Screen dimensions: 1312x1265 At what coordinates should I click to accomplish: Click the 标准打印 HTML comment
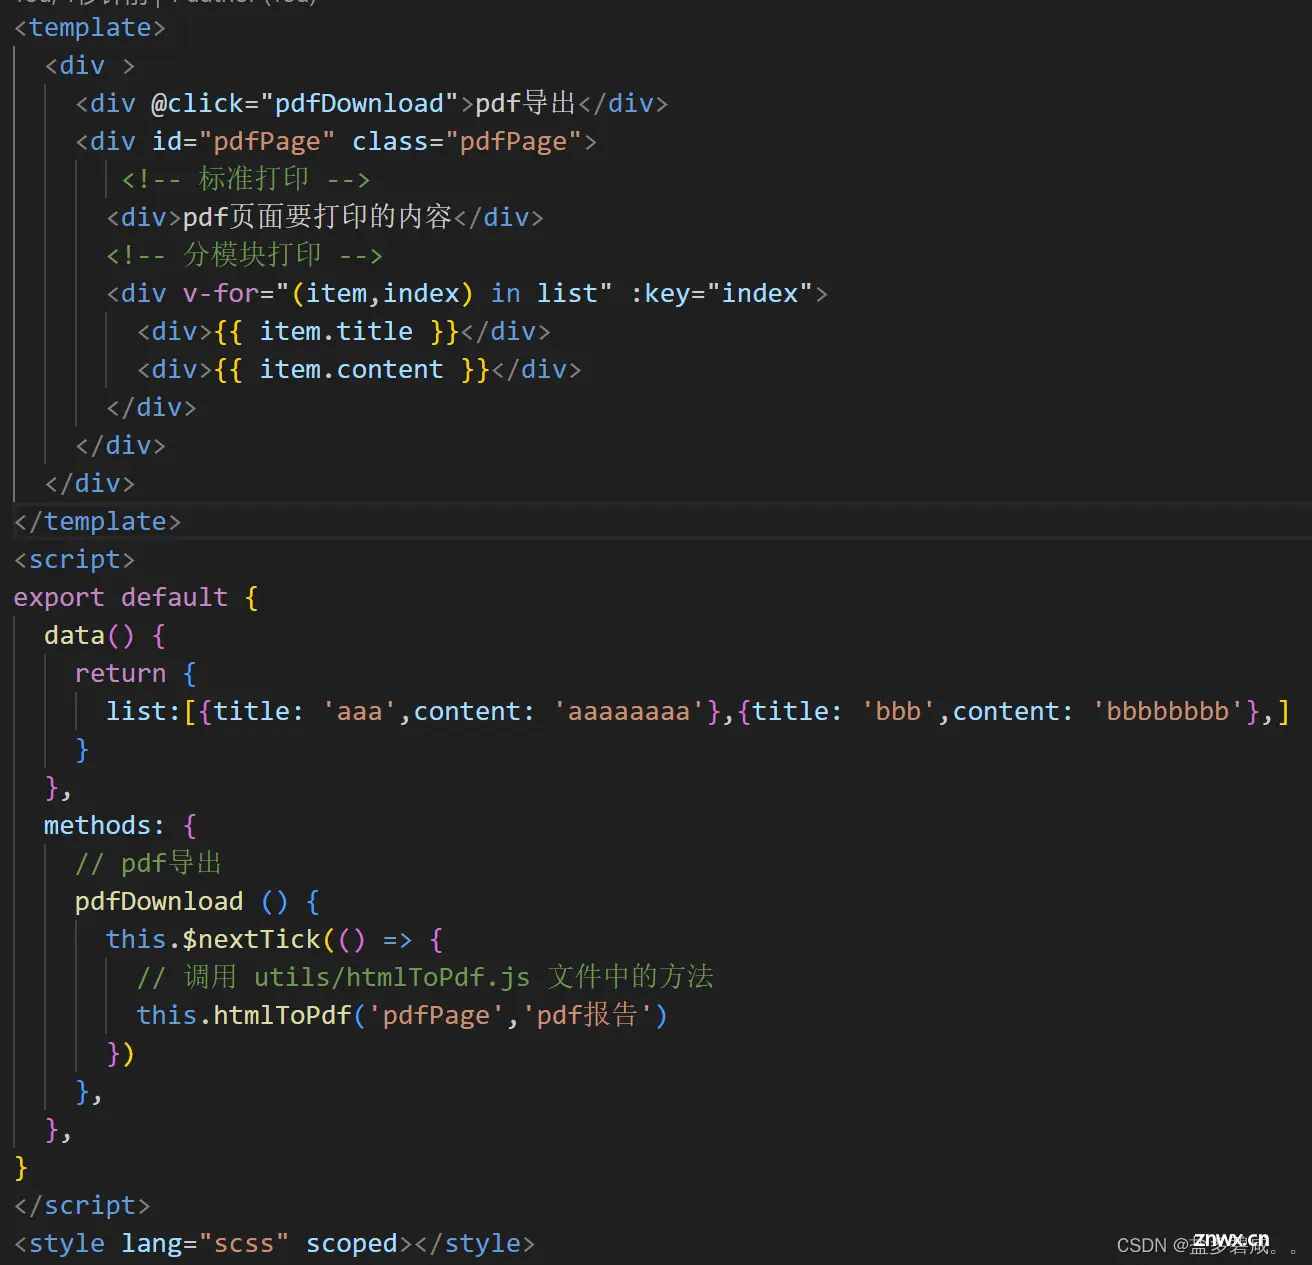click(245, 180)
